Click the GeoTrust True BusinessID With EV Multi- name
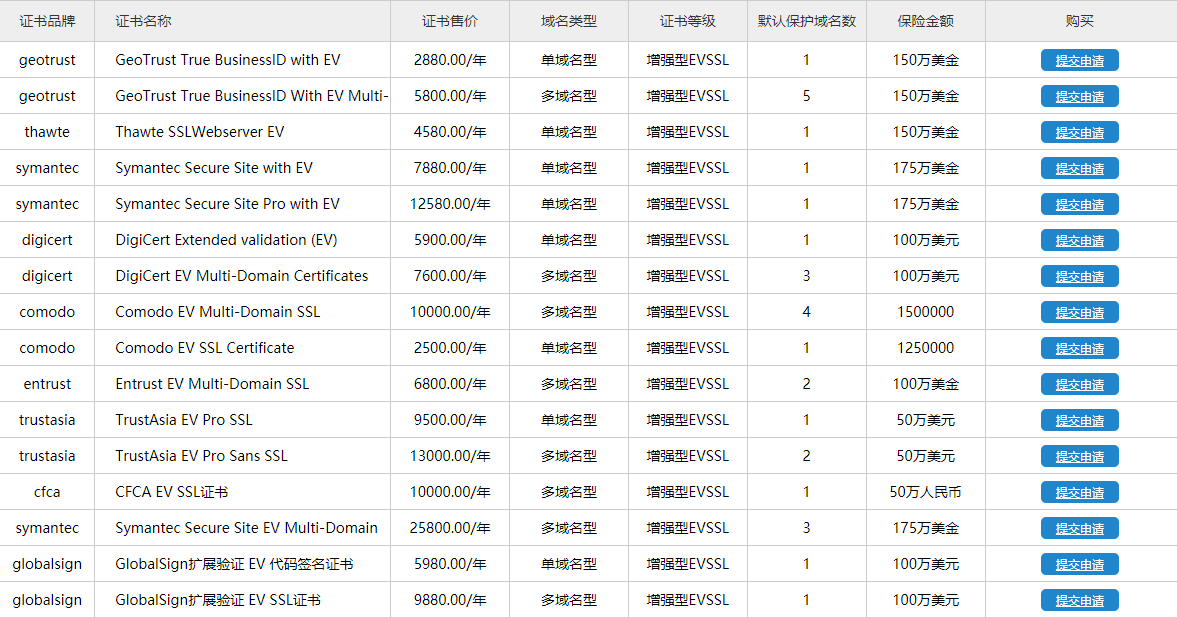 (x=251, y=96)
